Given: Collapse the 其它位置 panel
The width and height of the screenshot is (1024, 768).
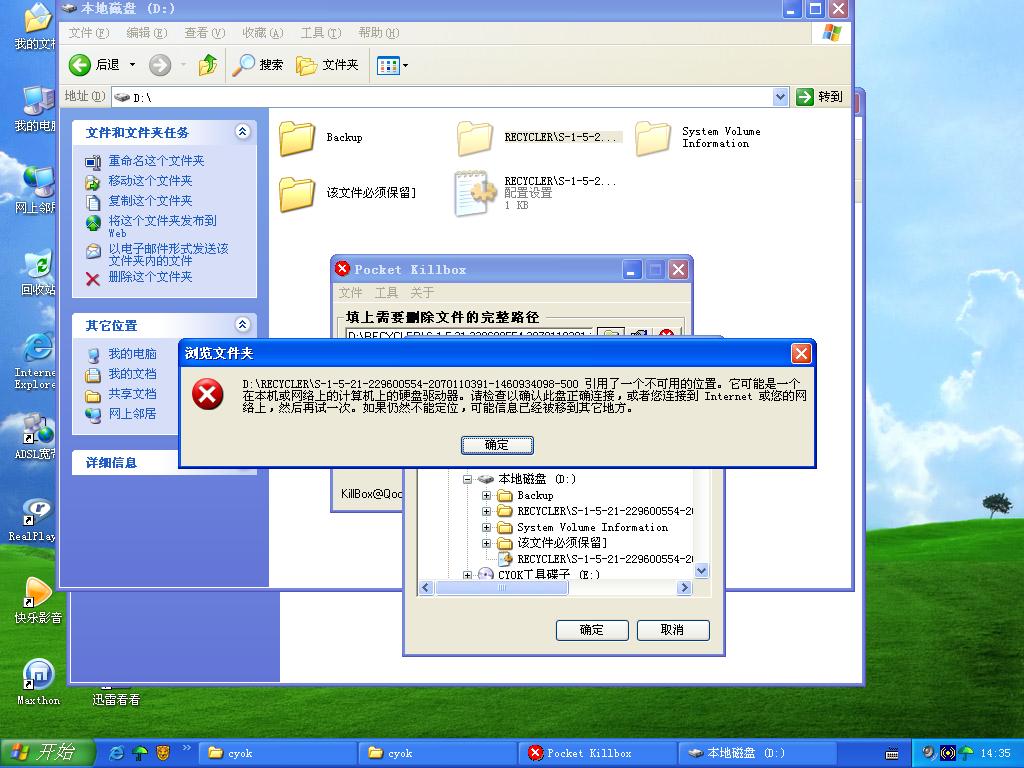Looking at the screenshot, I should 242,325.
